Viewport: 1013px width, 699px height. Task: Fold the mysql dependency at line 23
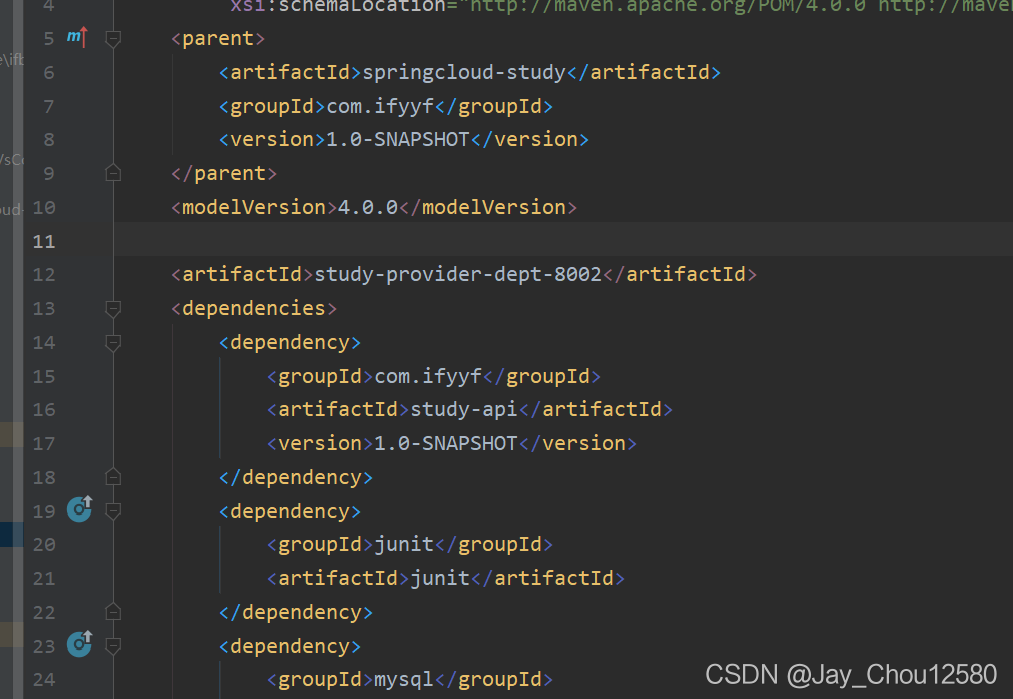[113, 645]
